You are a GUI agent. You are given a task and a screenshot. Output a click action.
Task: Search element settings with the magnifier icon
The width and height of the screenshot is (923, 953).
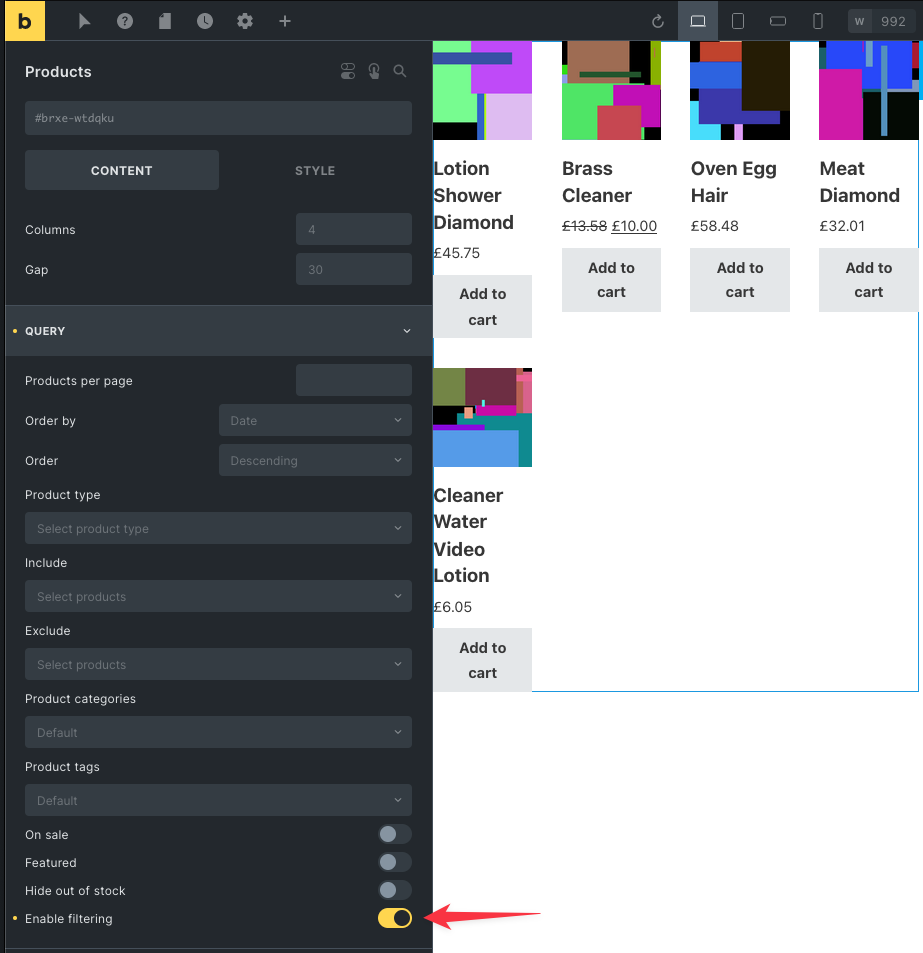click(399, 71)
